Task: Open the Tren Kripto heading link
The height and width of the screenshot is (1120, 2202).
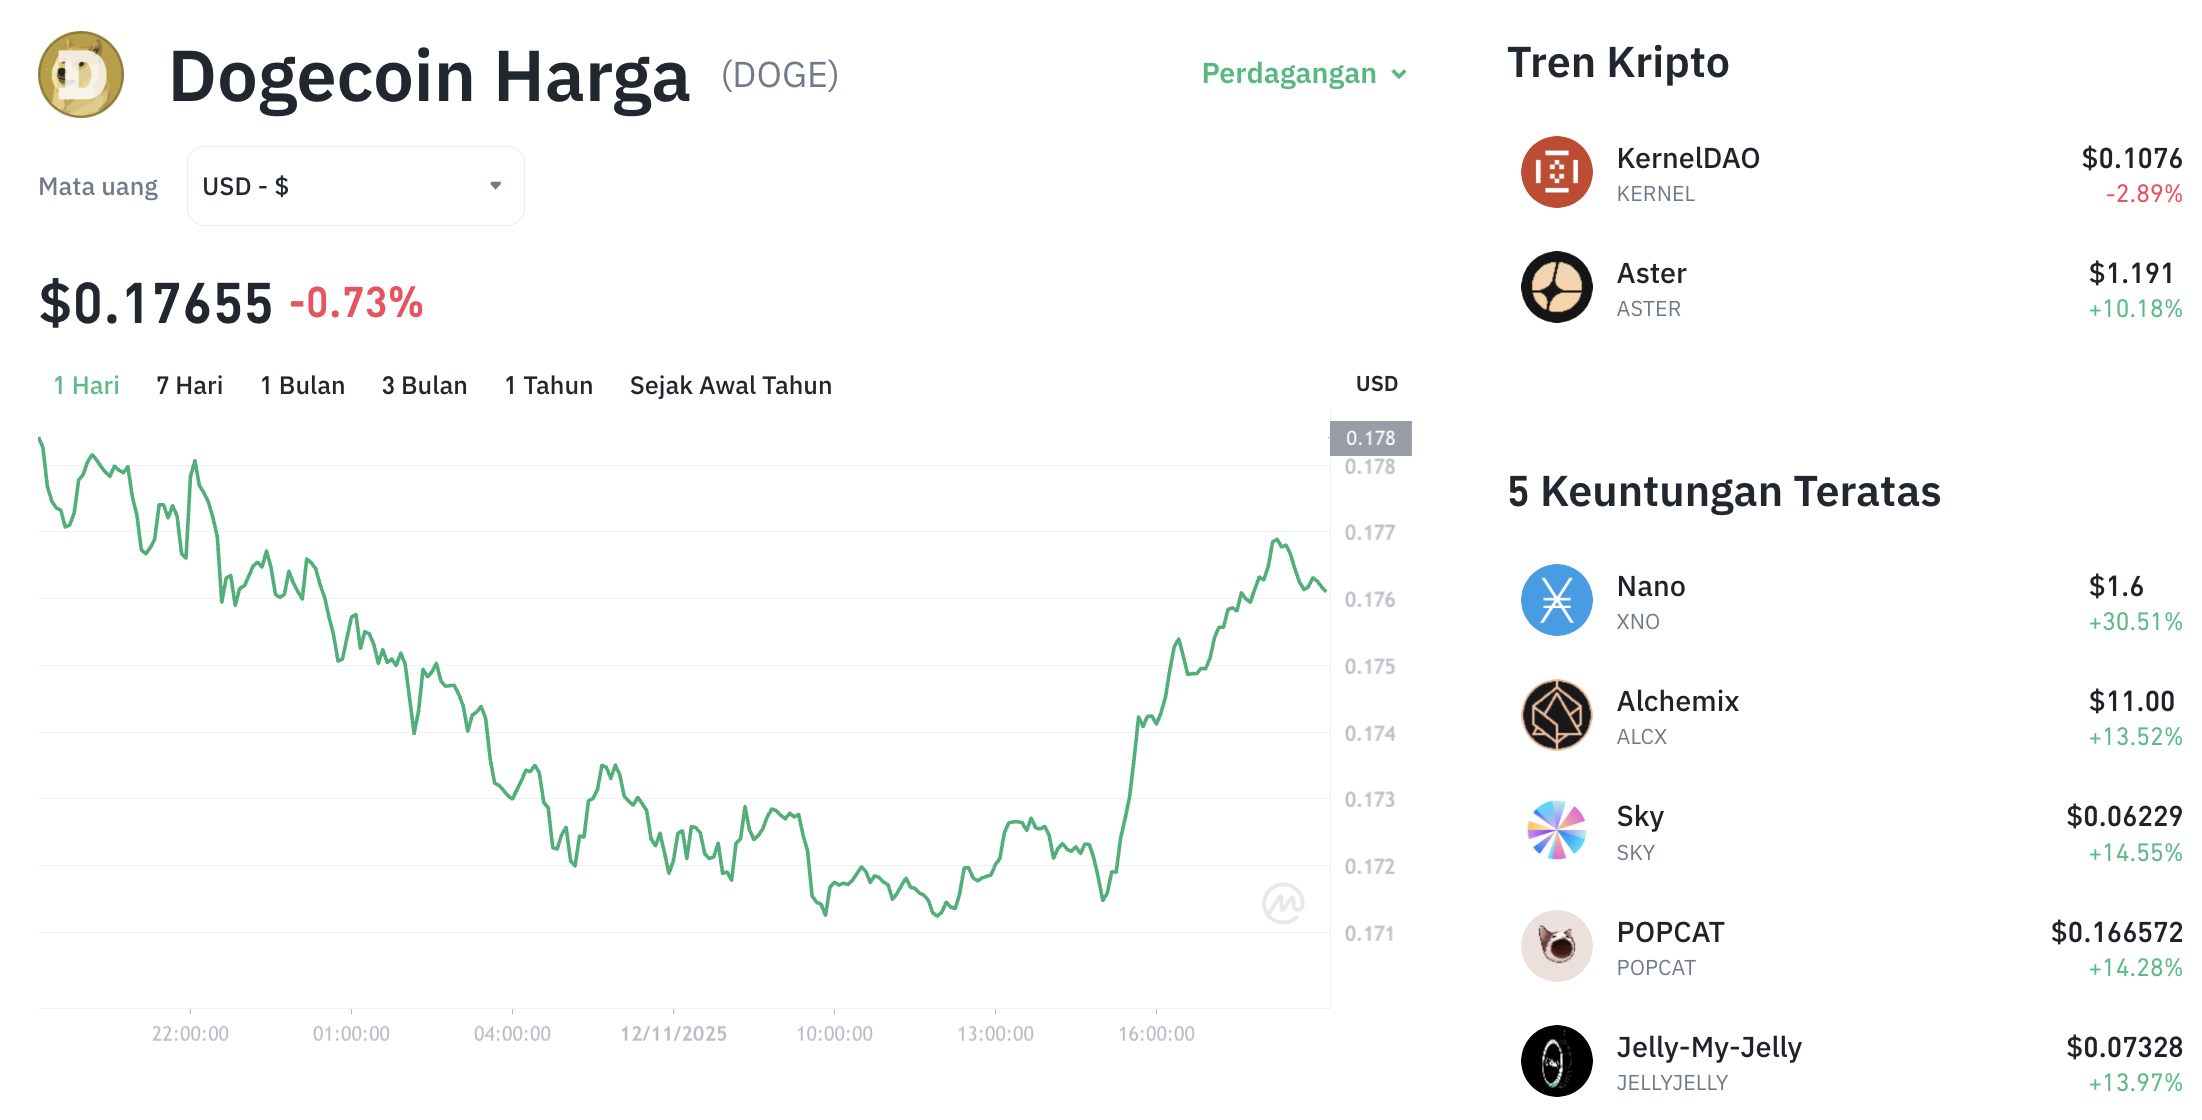Action: click(1619, 62)
